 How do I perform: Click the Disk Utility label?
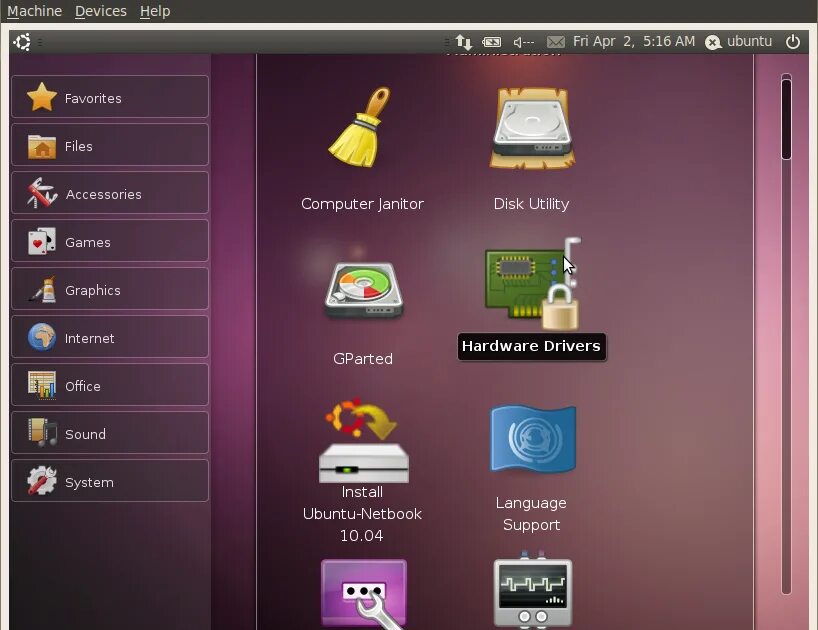point(531,204)
